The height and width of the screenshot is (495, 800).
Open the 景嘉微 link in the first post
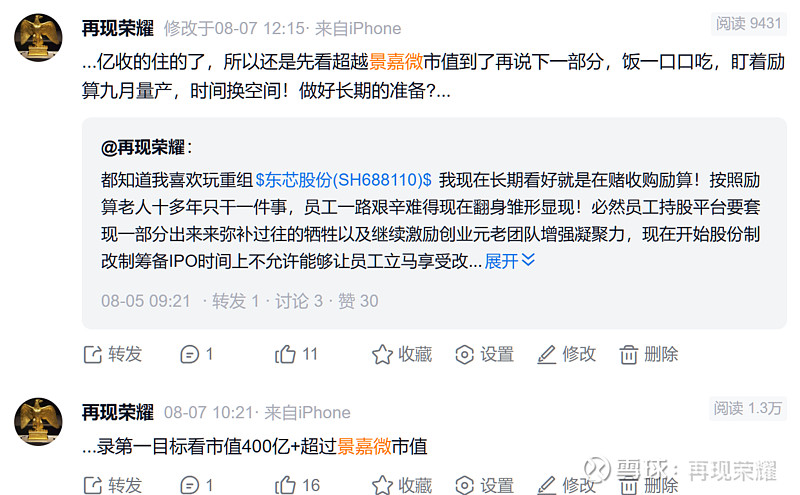[x=396, y=62]
